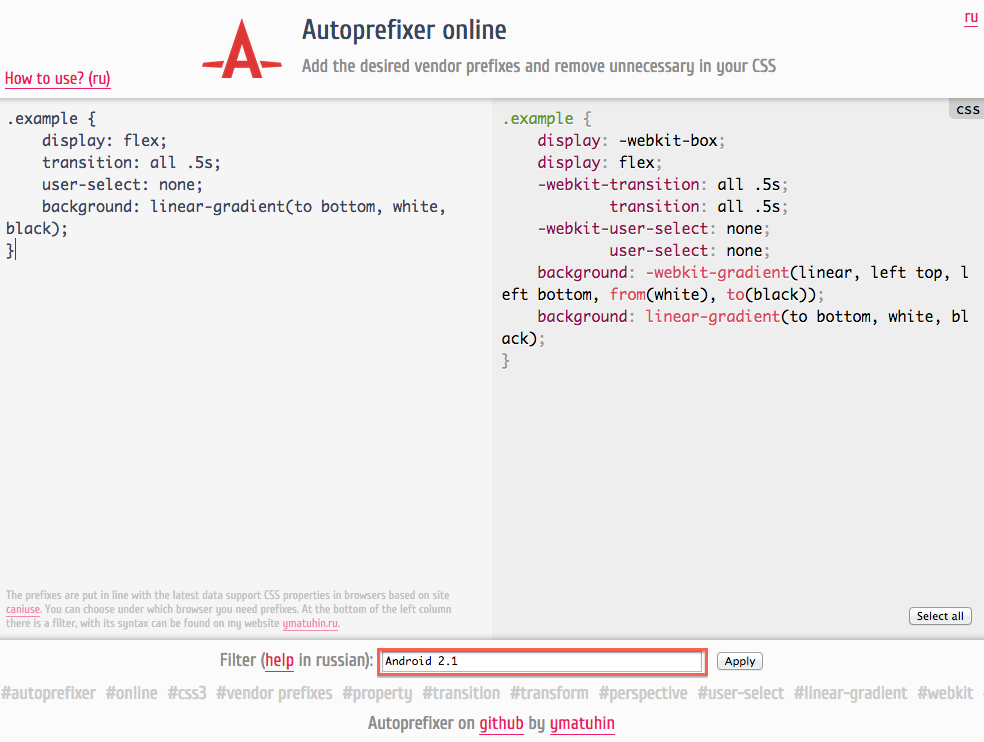Switch language with the 'ru' link
984x742 pixels.
point(971,17)
